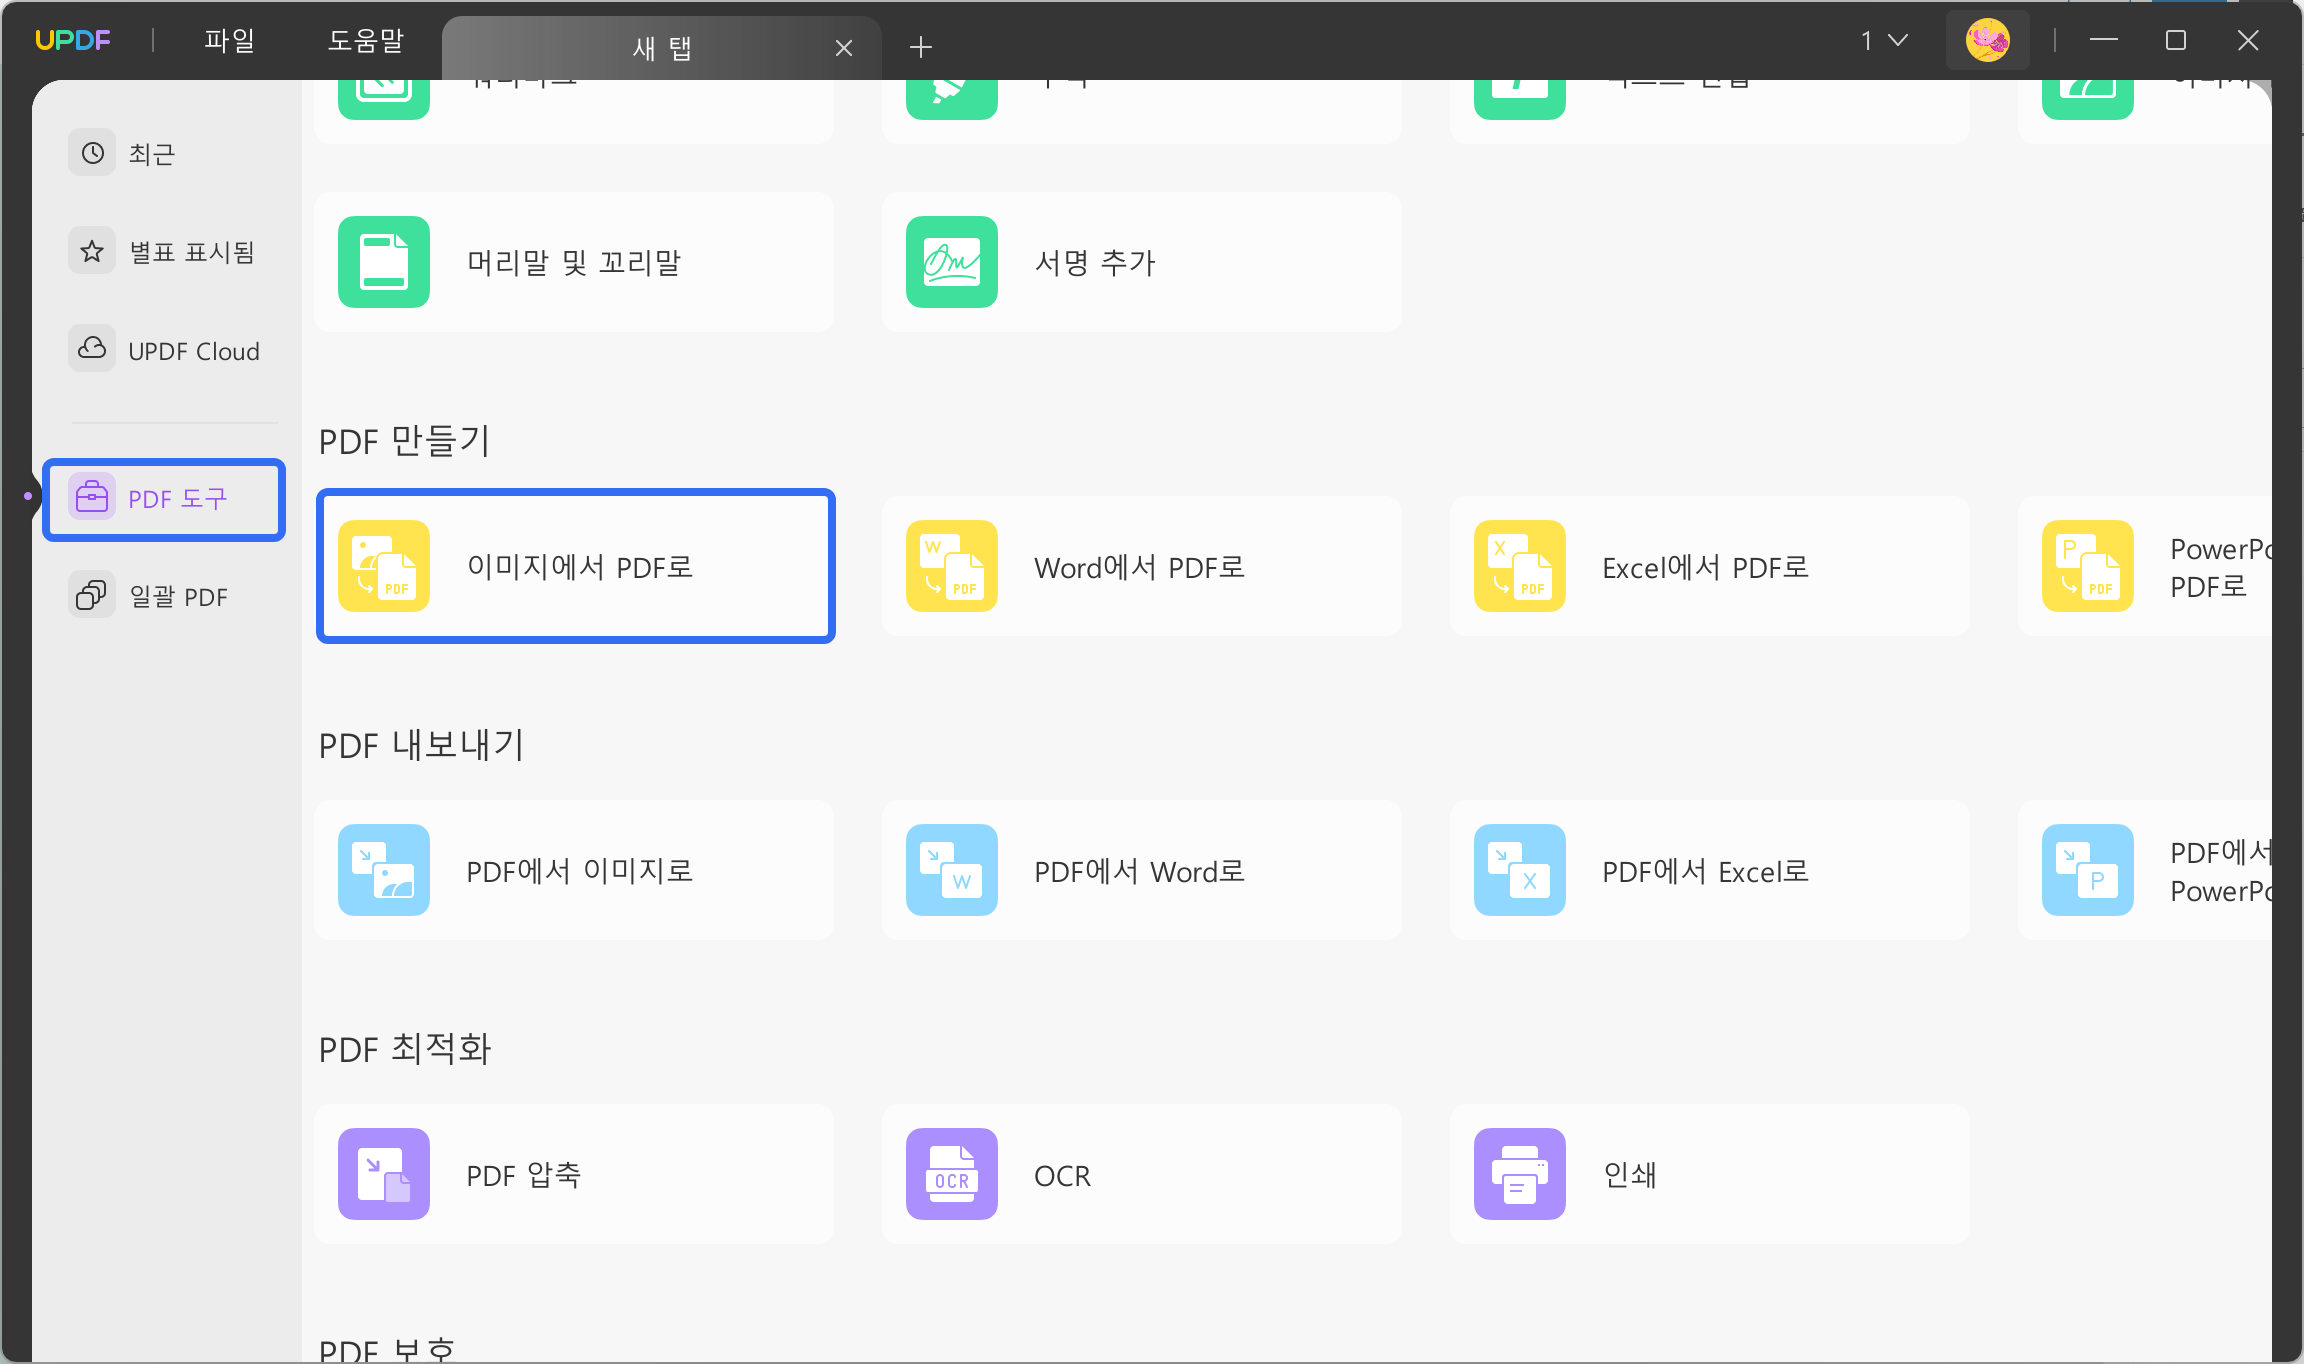The image size is (2304, 1364).
Task: Click the Print tool icon
Action: click(x=1519, y=1174)
